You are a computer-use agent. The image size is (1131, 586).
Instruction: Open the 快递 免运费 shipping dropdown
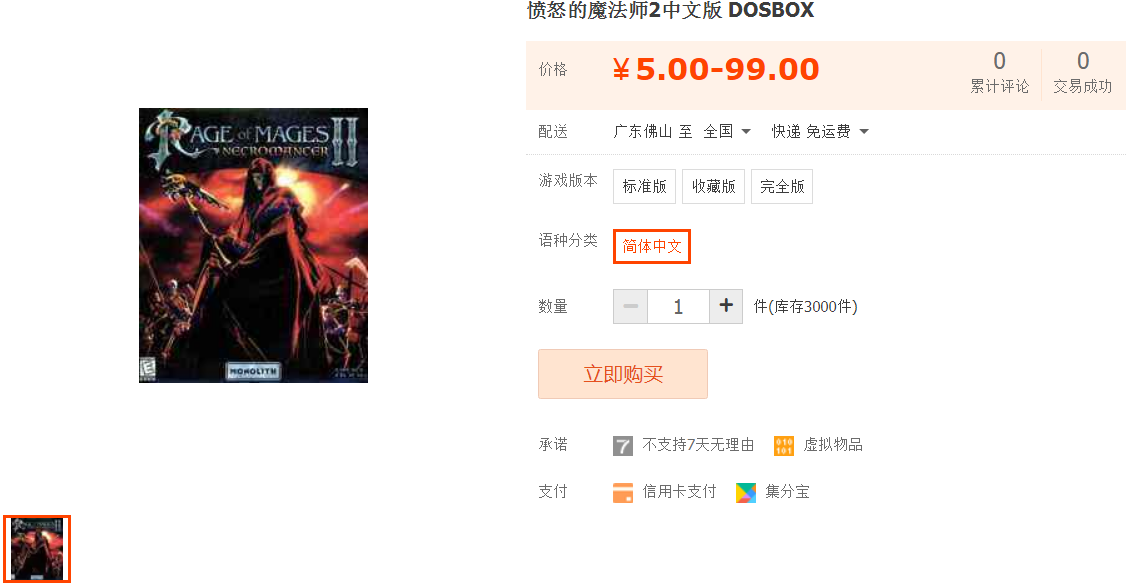pos(820,131)
